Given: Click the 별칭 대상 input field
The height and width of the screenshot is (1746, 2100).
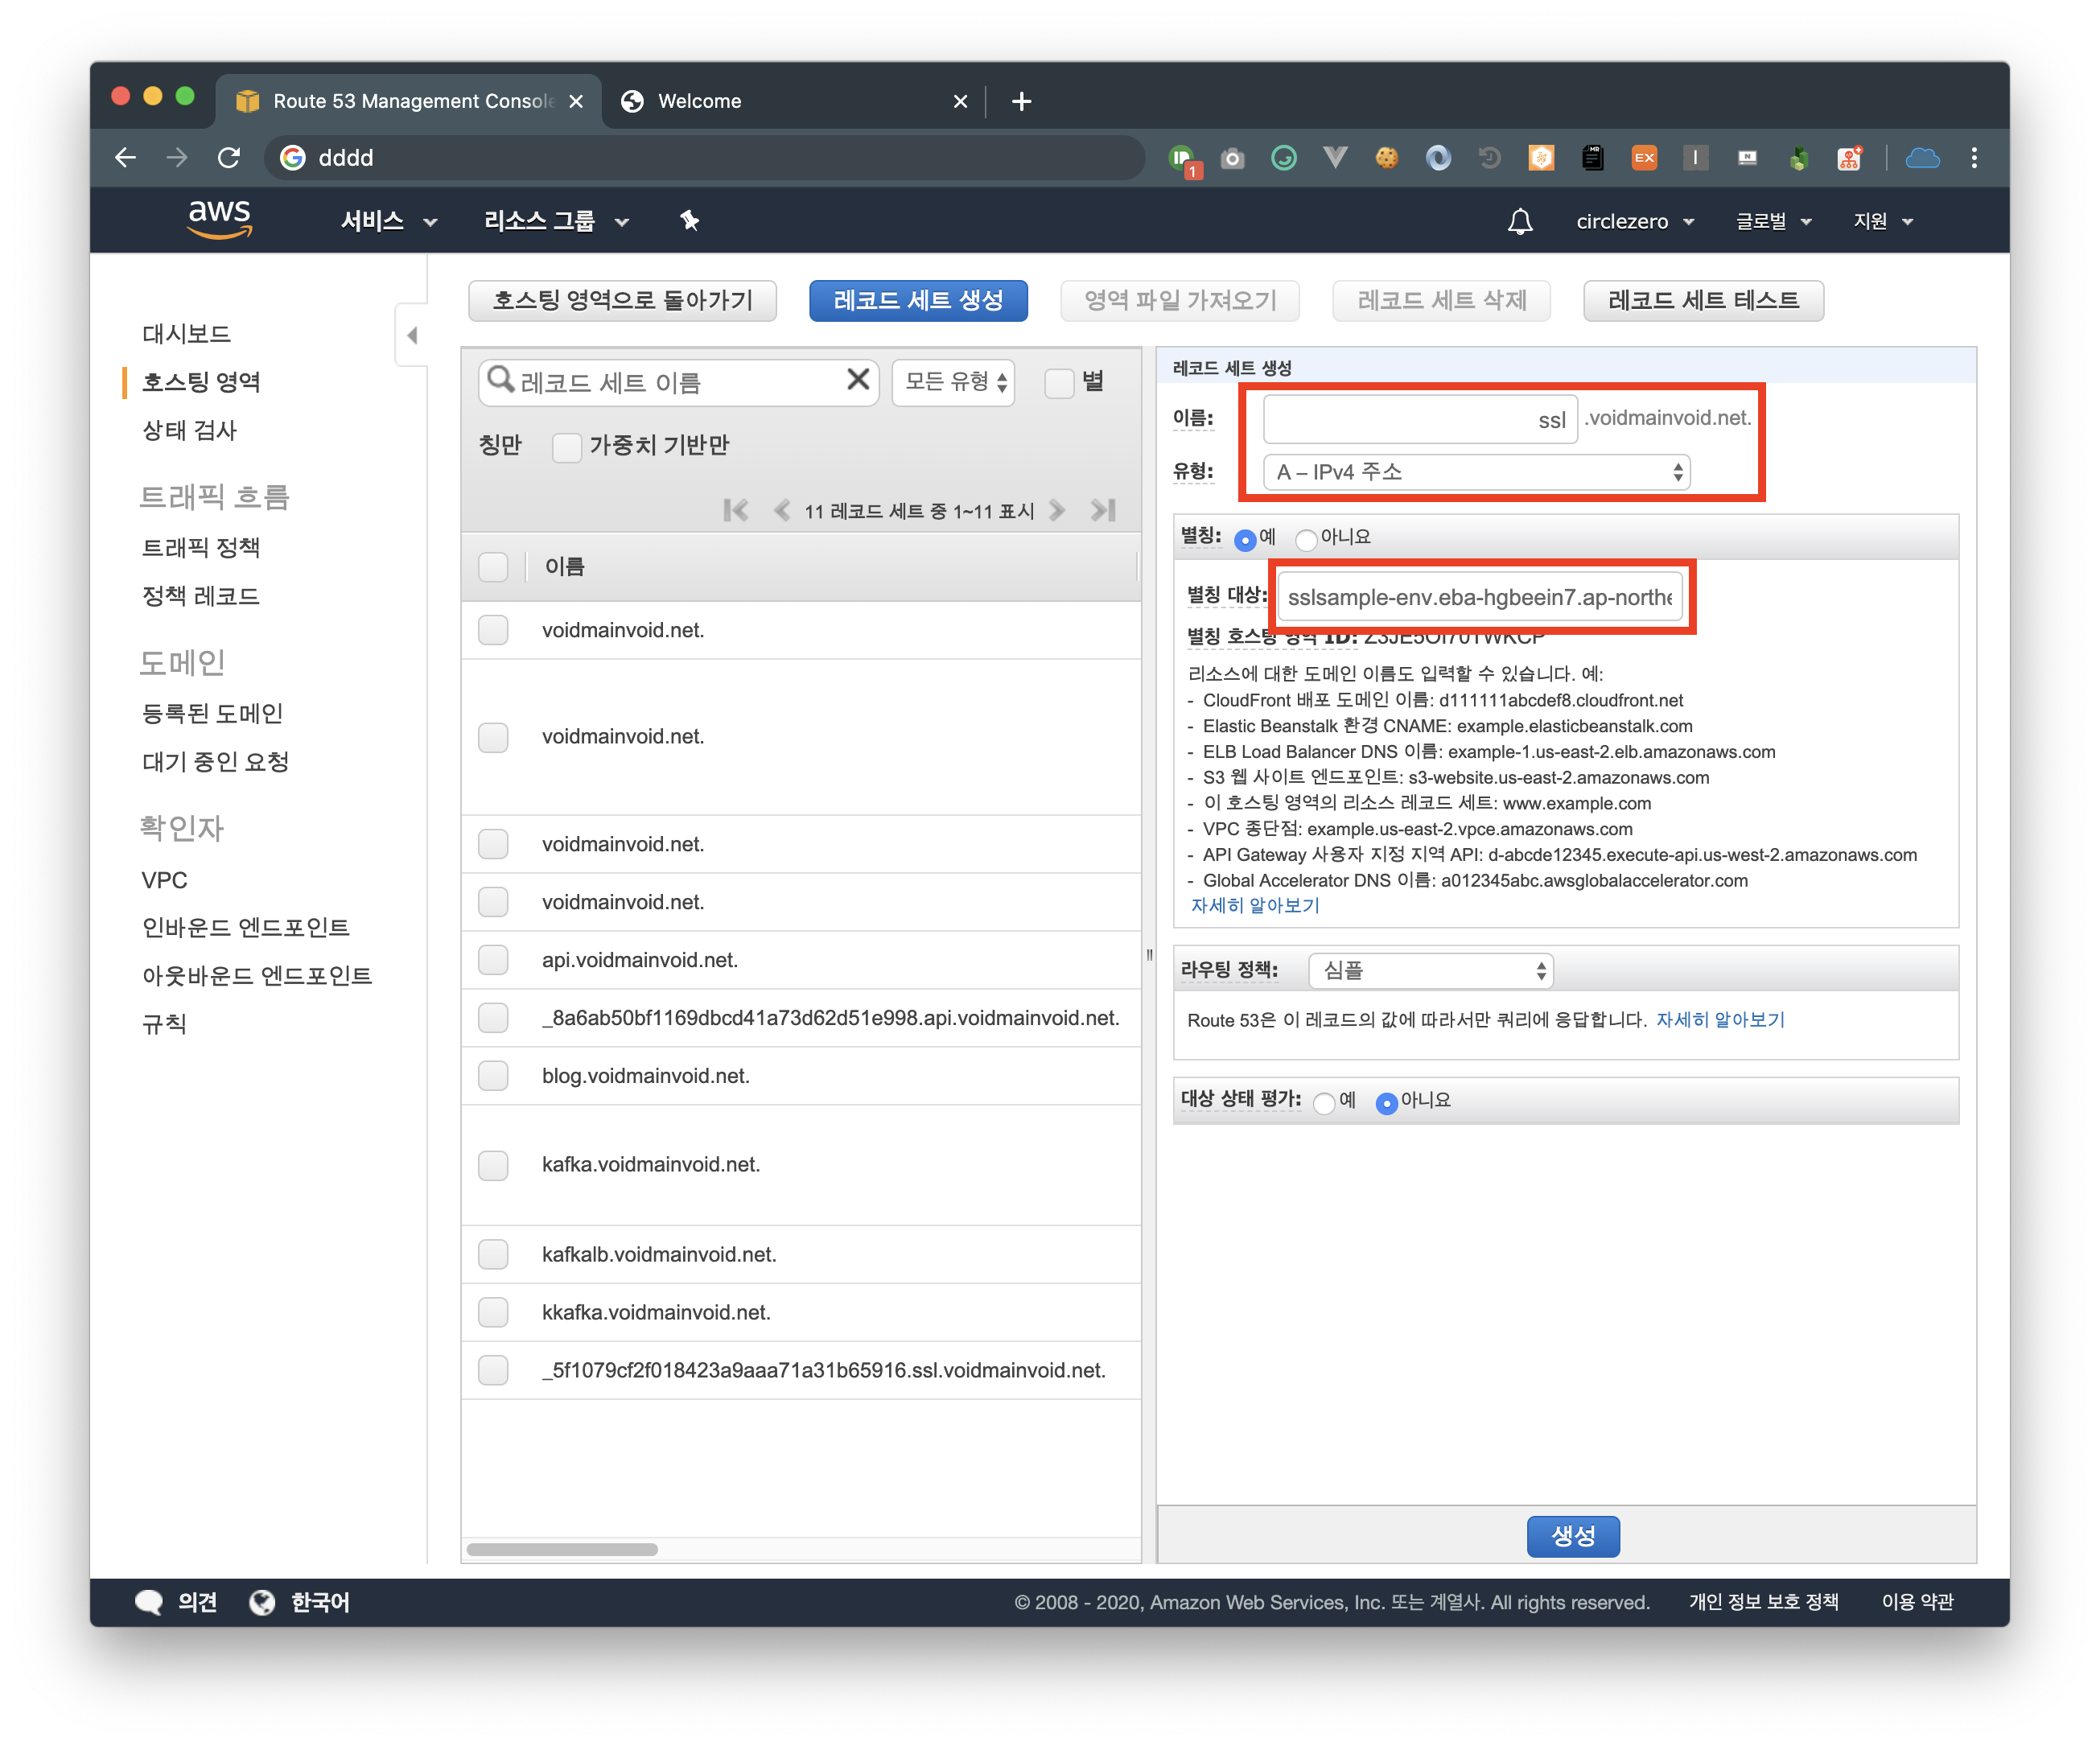Looking at the screenshot, I should point(1479,597).
